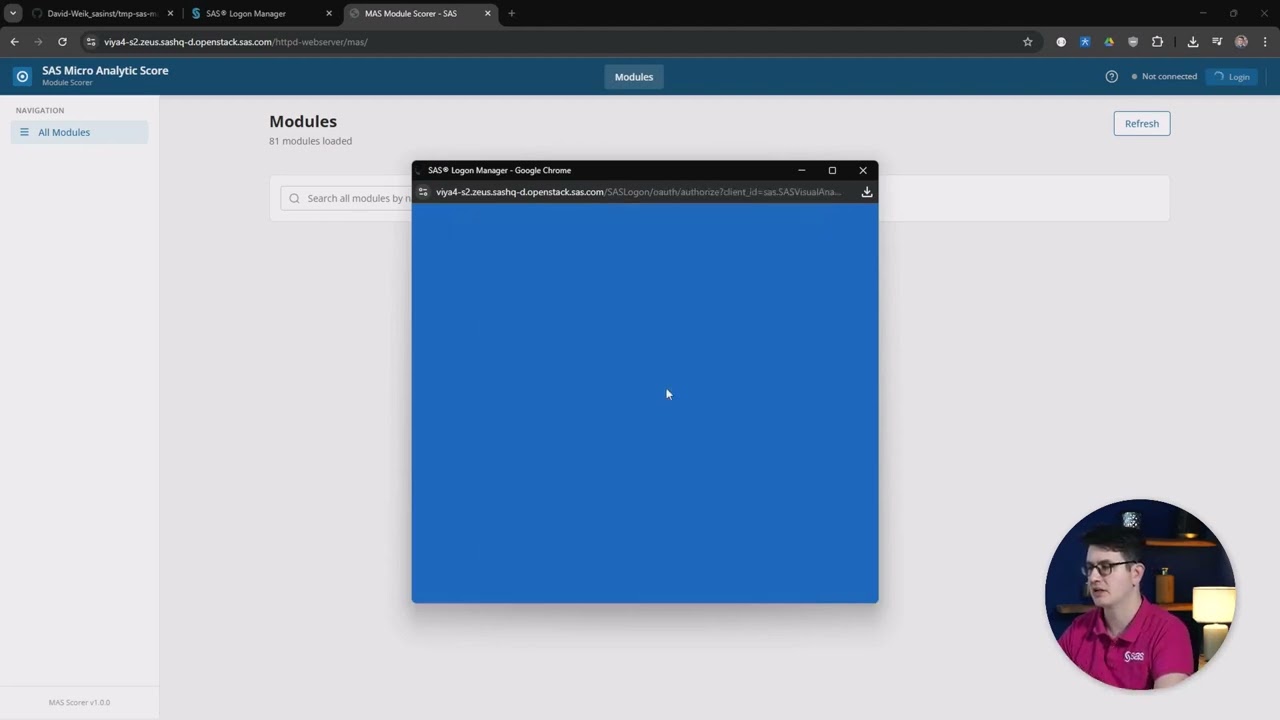Viewport: 1280px width, 720px height.
Task: Close the SAS Logon Manager tab
Action: (x=329, y=13)
